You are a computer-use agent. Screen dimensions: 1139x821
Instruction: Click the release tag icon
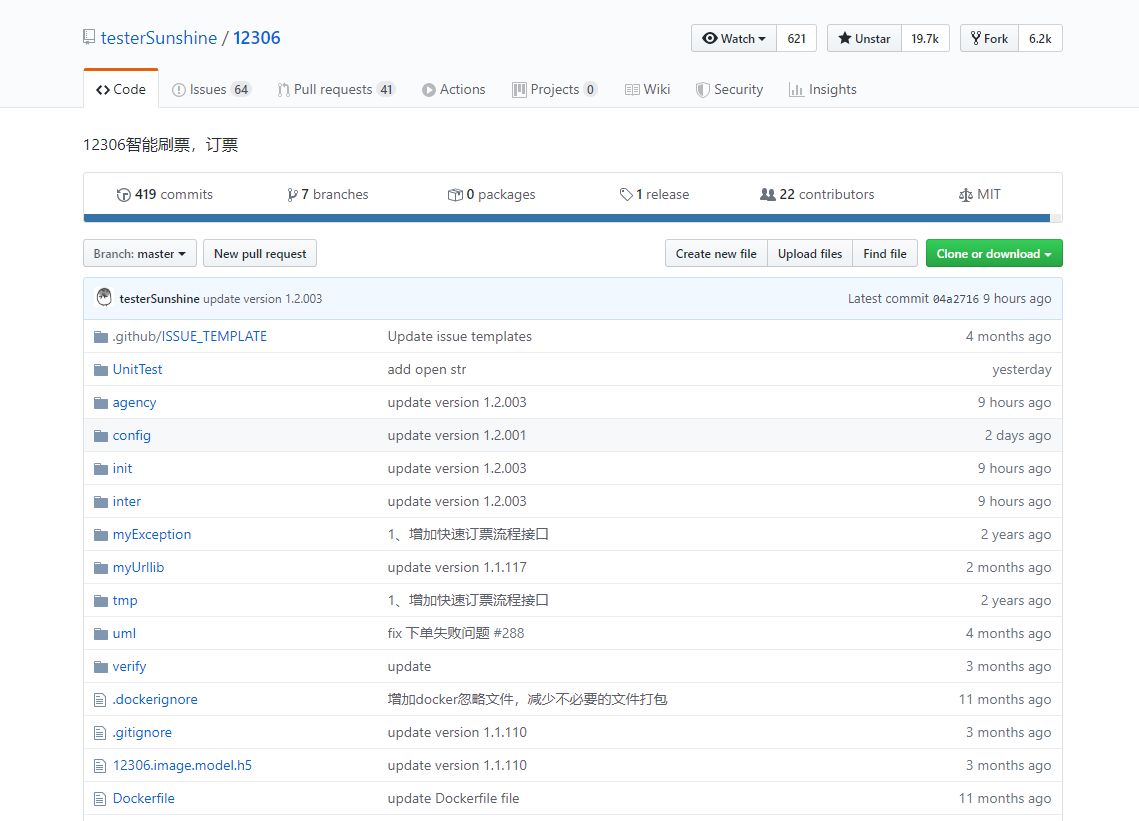pyautogui.click(x=626, y=195)
